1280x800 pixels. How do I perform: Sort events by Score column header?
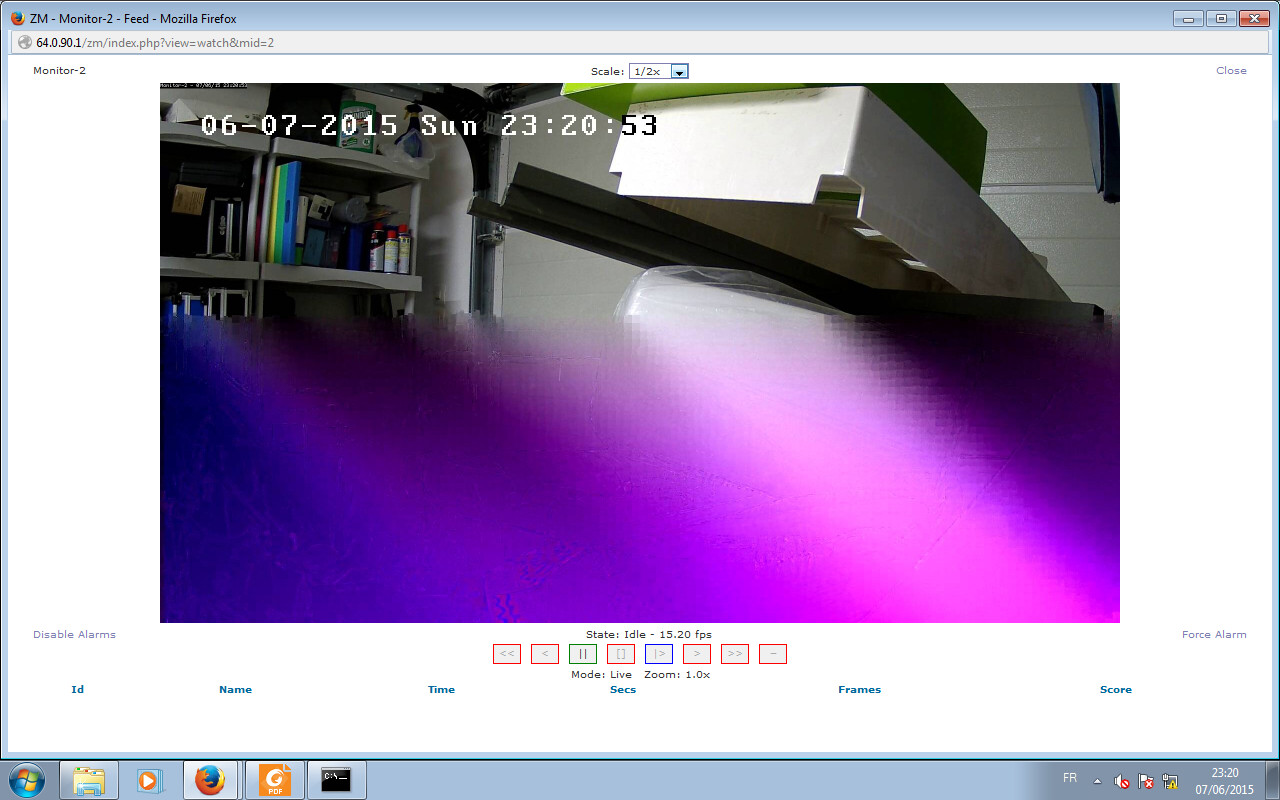[x=1116, y=690]
